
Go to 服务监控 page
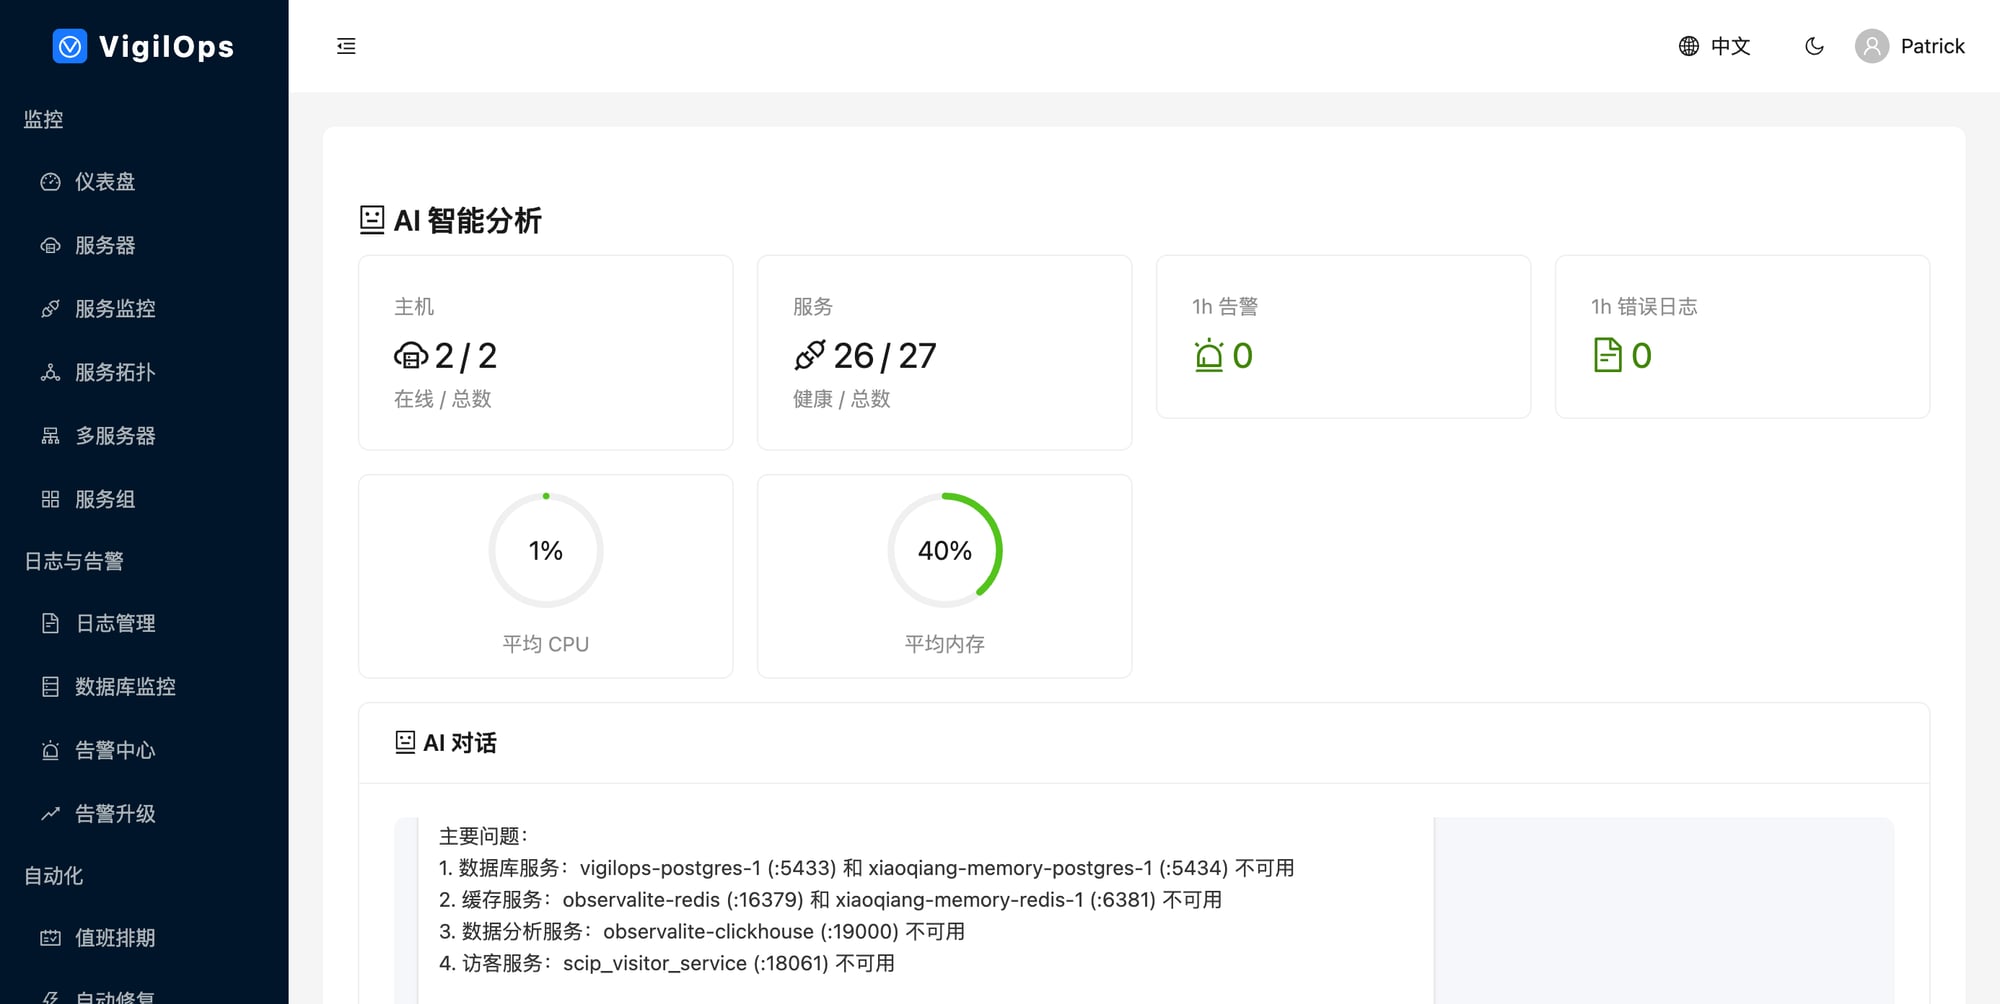pyautogui.click(x=144, y=309)
